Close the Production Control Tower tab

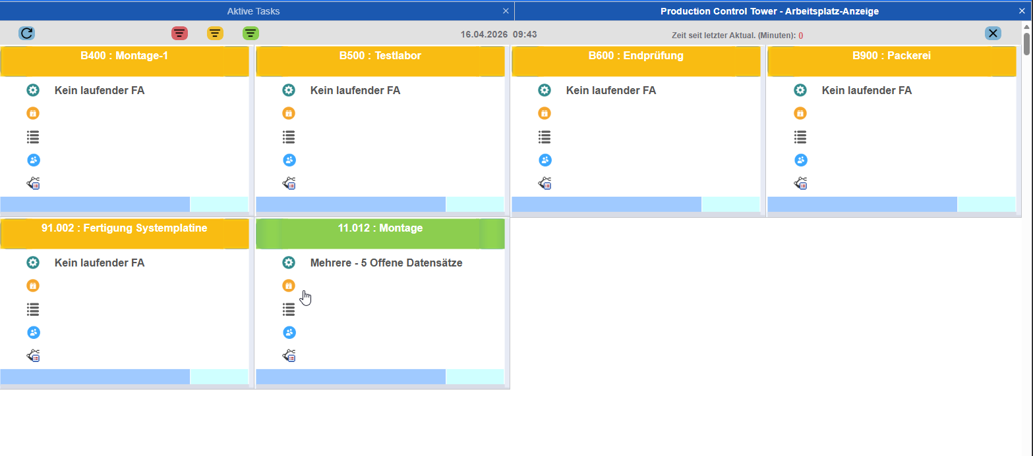1022,11
